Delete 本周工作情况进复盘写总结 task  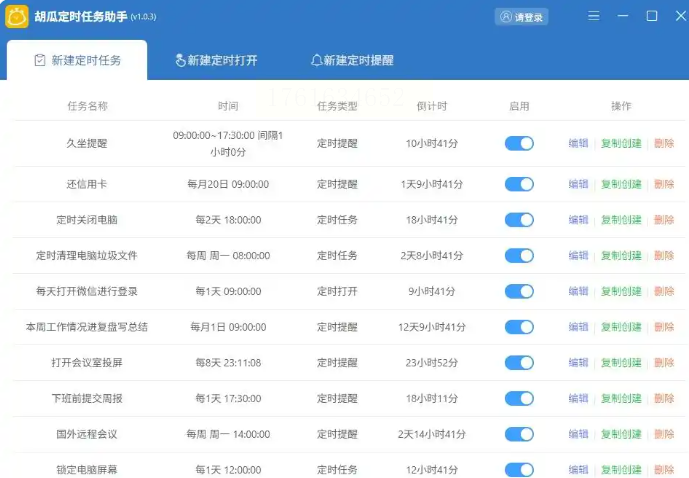pyautogui.click(x=664, y=327)
